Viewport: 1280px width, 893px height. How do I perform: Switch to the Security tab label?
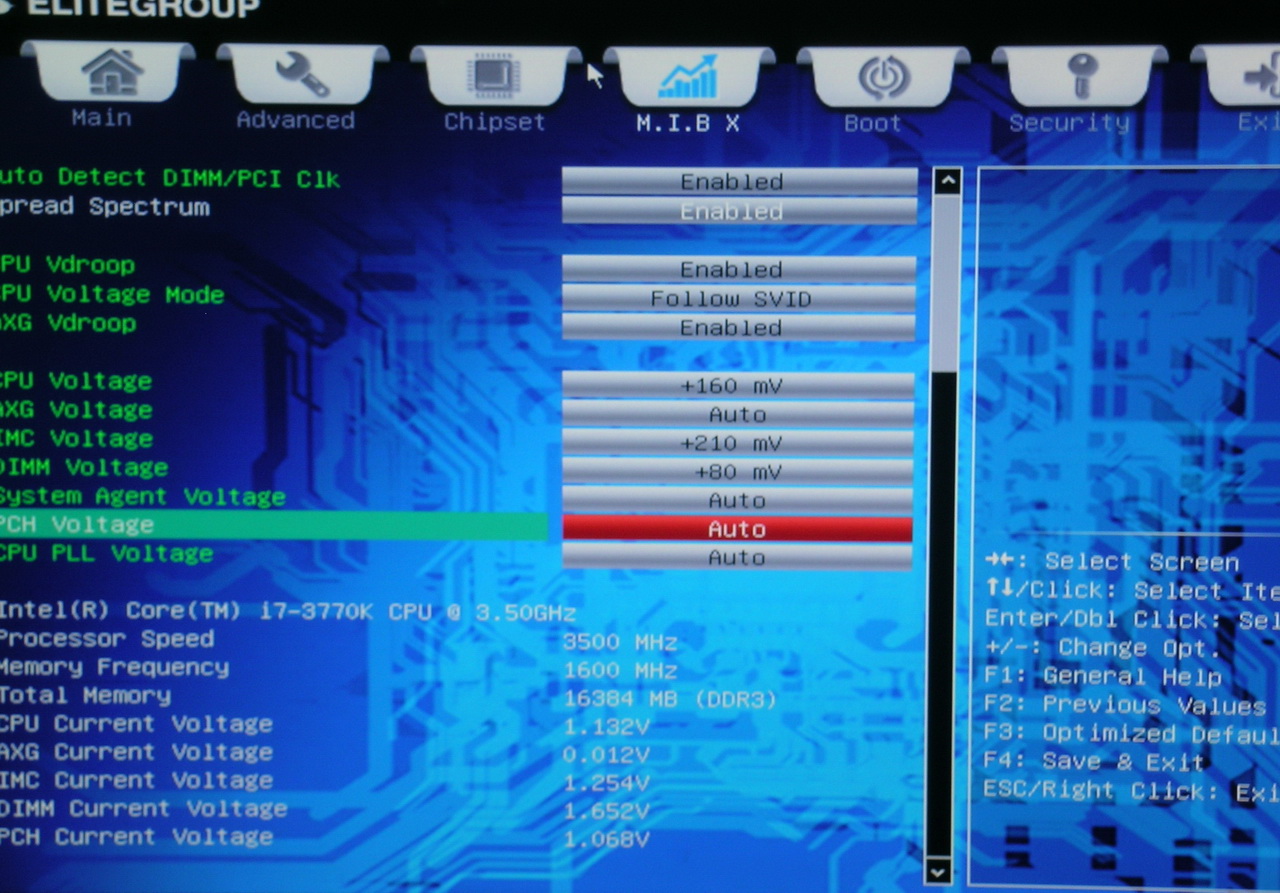point(1069,123)
